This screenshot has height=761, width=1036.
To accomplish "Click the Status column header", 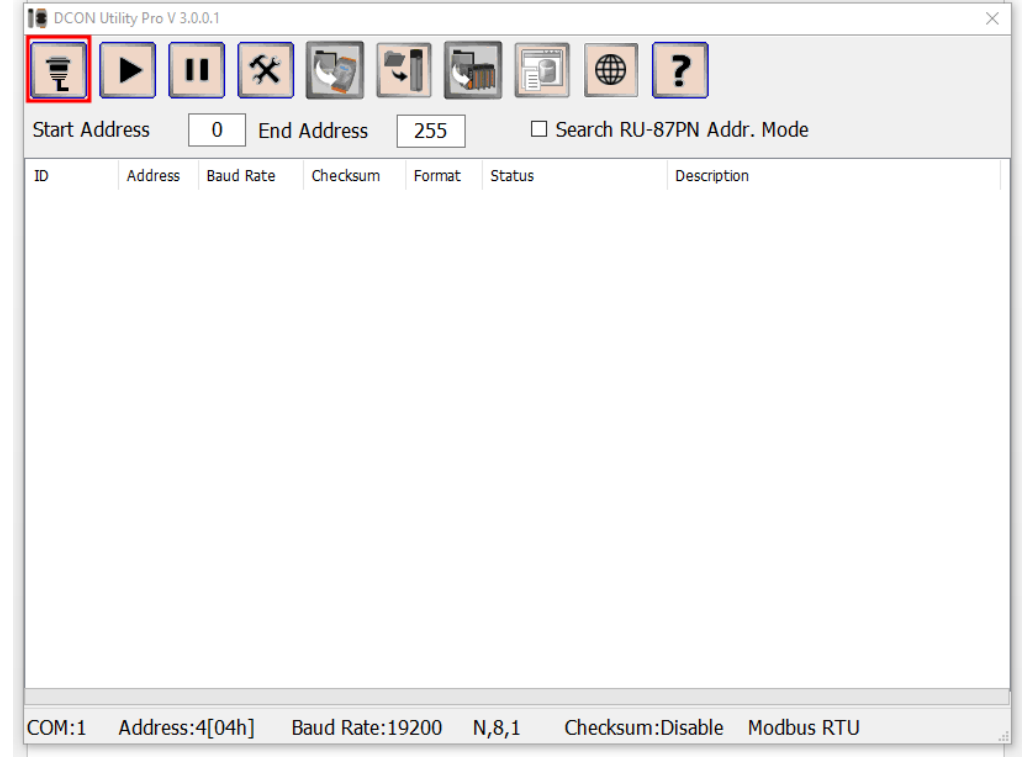I will [575, 176].
